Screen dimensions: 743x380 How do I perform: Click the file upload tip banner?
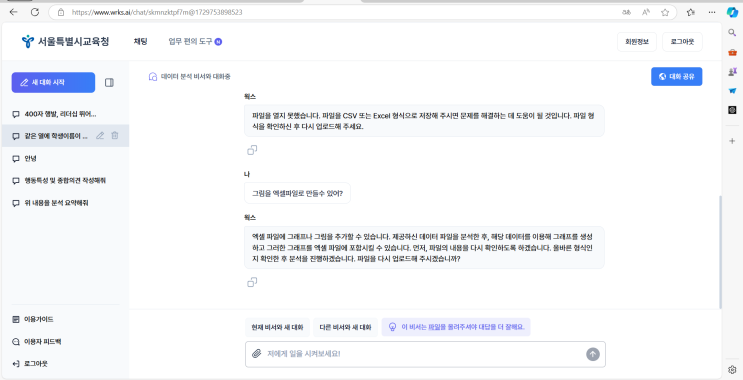pyautogui.click(x=456, y=327)
